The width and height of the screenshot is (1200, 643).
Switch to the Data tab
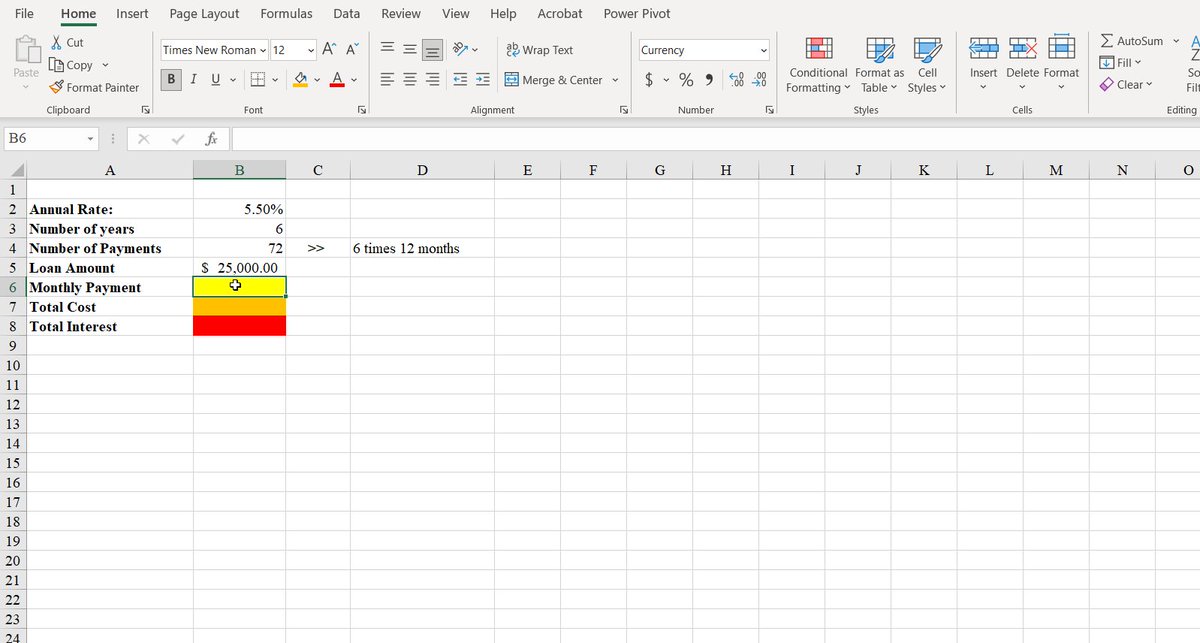347,13
